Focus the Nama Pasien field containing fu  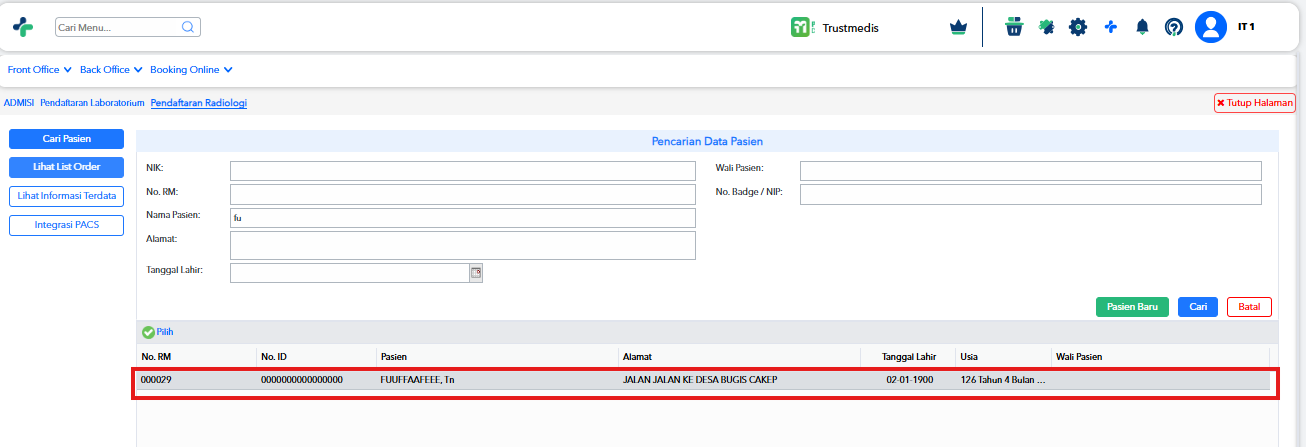463,218
